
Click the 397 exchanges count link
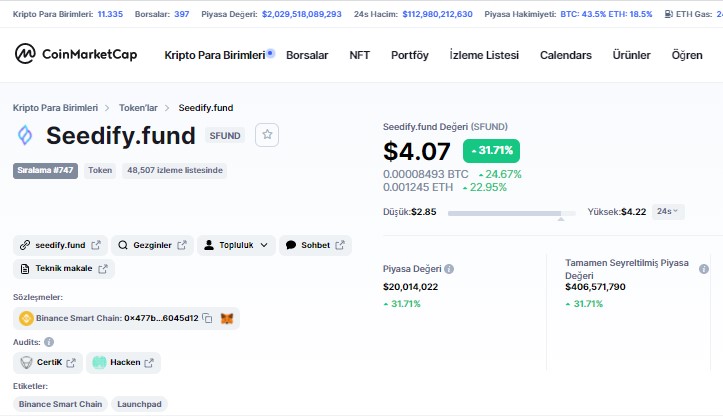point(182,14)
